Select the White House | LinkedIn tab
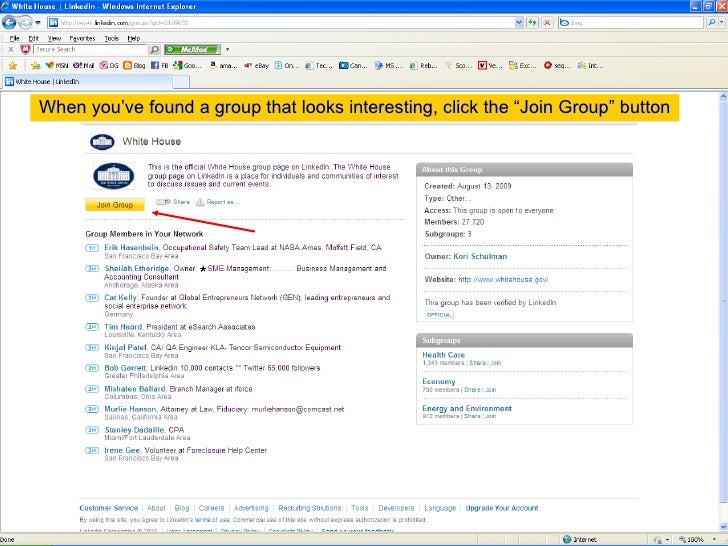 coord(88,82)
